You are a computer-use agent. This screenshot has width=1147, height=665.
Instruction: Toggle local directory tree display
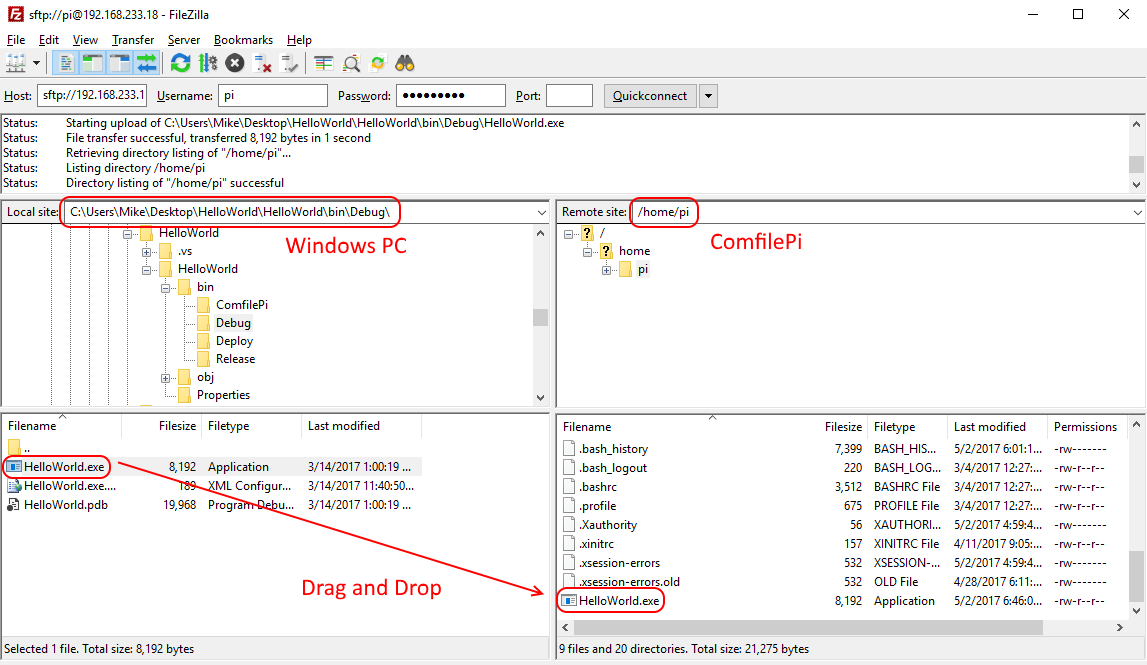(x=93, y=63)
